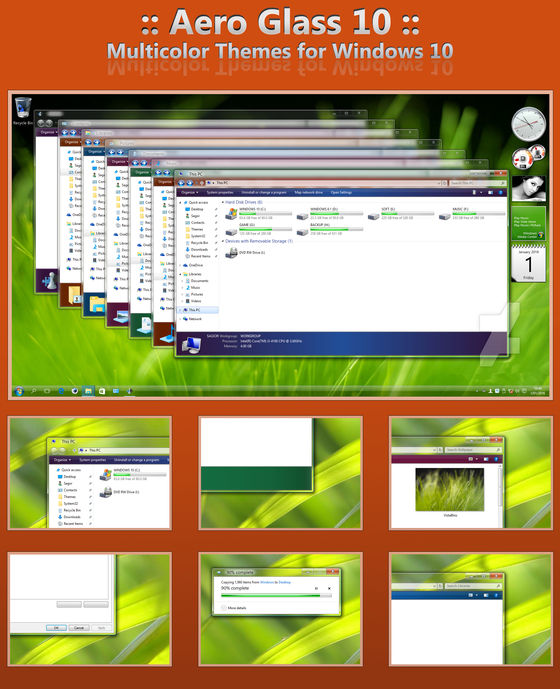Open the Recycle Bin on the desktop
The image size is (560, 689).
[23, 111]
